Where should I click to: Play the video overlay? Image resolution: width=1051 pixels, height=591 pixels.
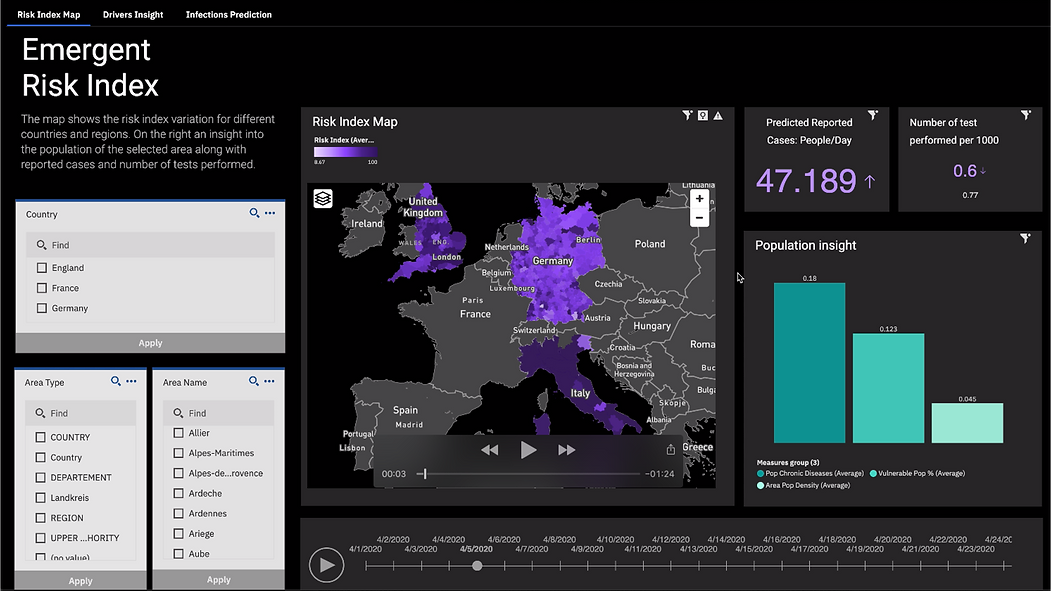tap(528, 450)
